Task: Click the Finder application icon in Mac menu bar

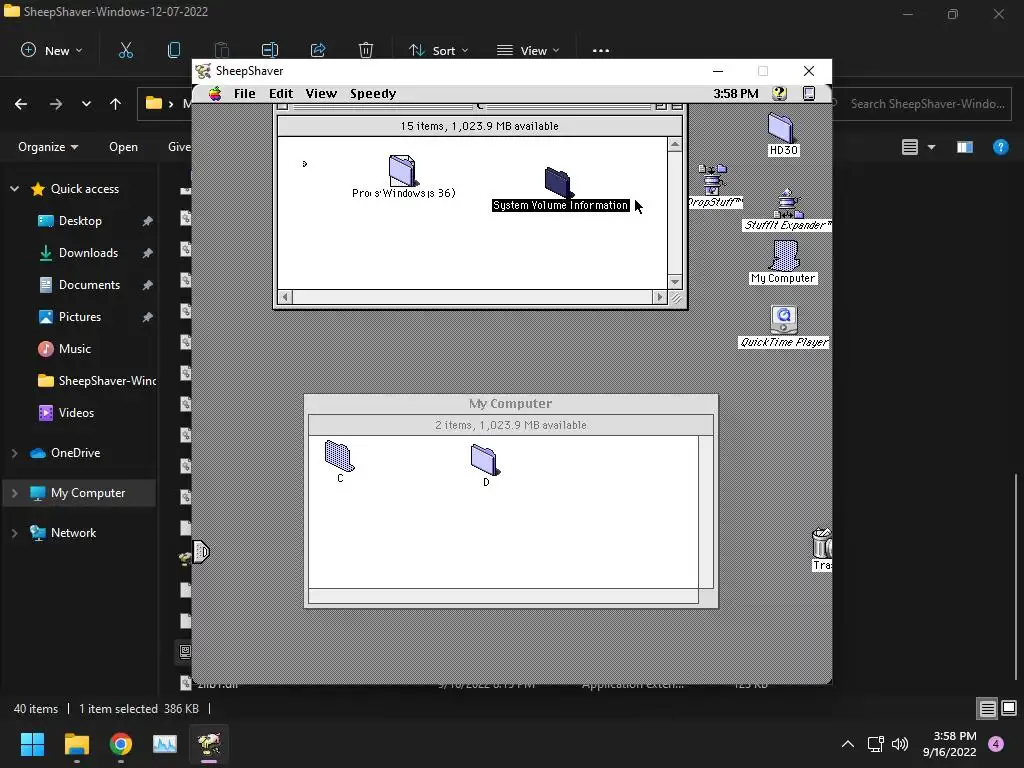Action: (809, 93)
